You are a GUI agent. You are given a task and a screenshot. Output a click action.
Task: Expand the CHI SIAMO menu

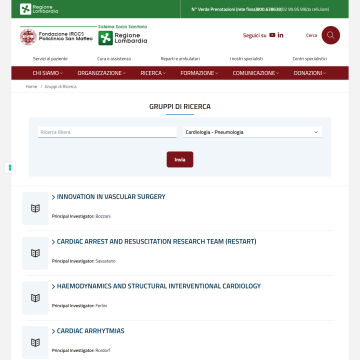click(x=48, y=73)
